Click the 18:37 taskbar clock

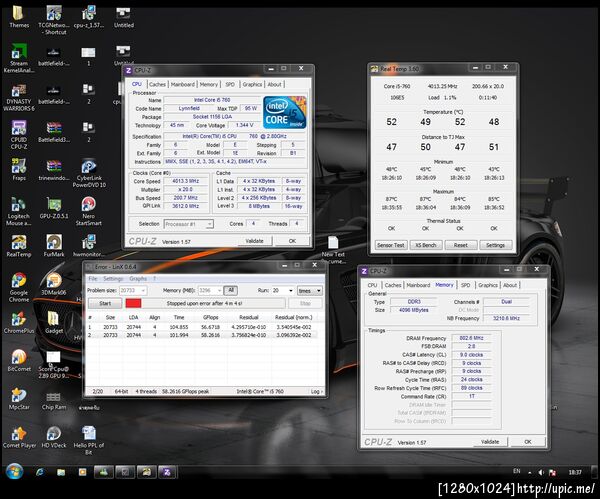coord(575,473)
